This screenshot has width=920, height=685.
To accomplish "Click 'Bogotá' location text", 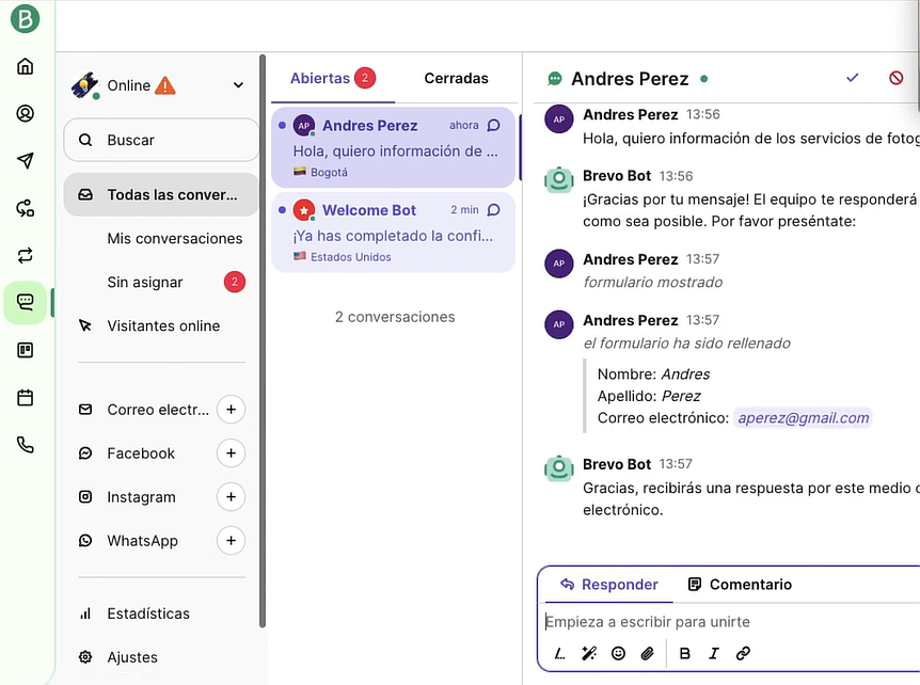I will pos(329,173).
